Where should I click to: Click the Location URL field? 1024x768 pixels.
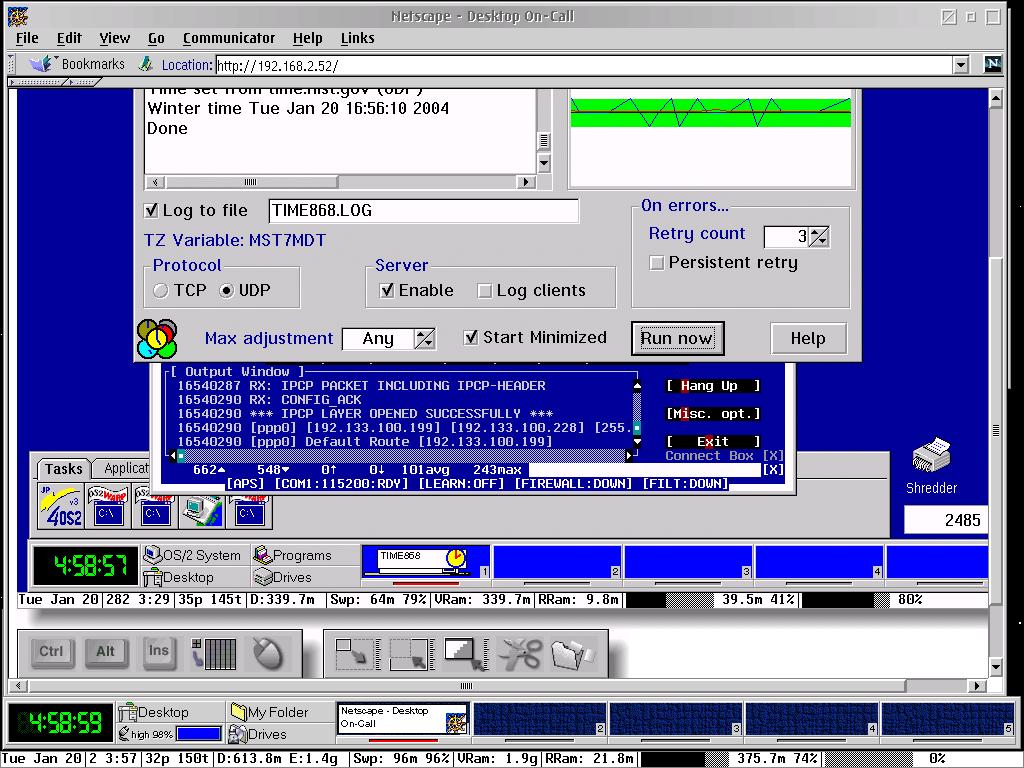584,65
